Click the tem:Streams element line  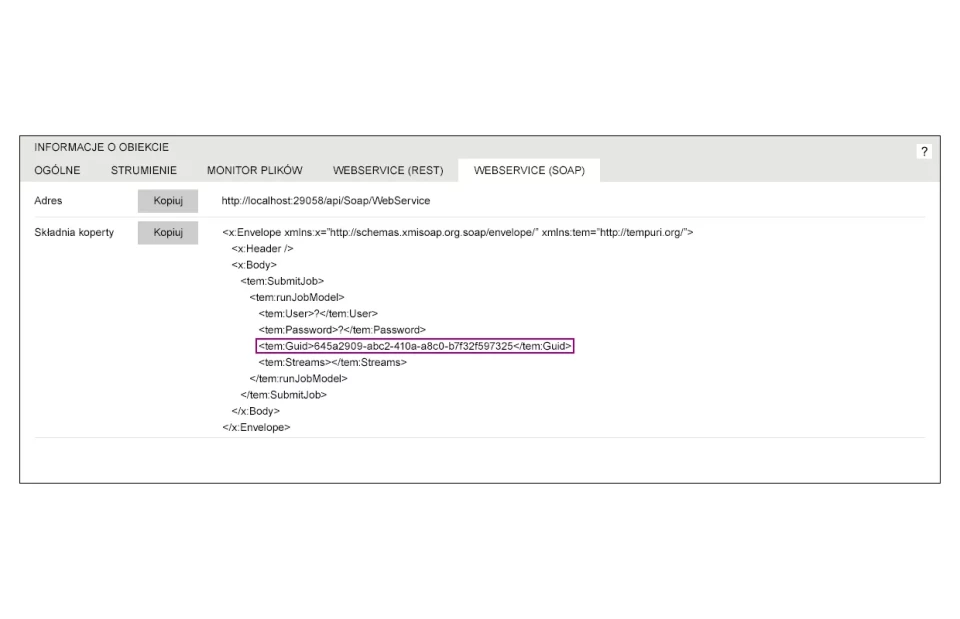click(332, 362)
